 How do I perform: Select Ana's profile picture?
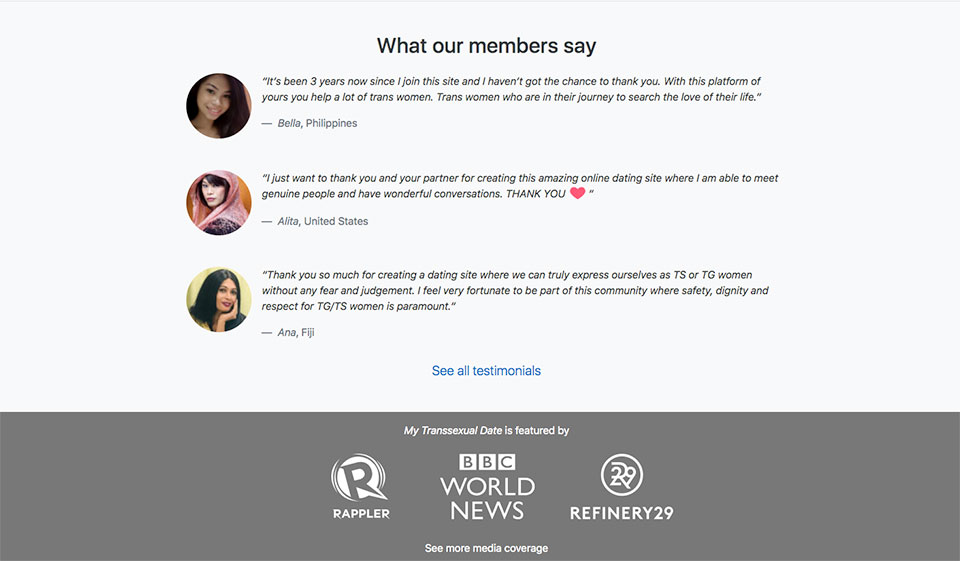click(219, 299)
